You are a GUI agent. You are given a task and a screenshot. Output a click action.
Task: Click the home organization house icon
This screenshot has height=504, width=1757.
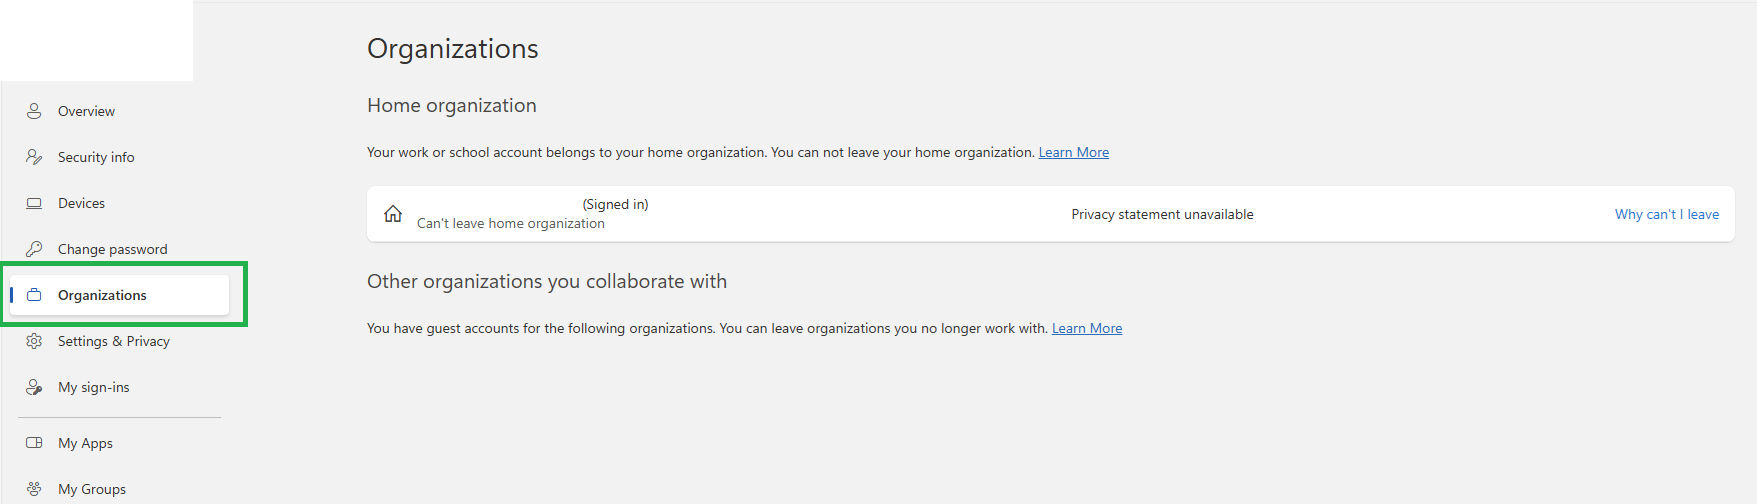pyautogui.click(x=393, y=213)
